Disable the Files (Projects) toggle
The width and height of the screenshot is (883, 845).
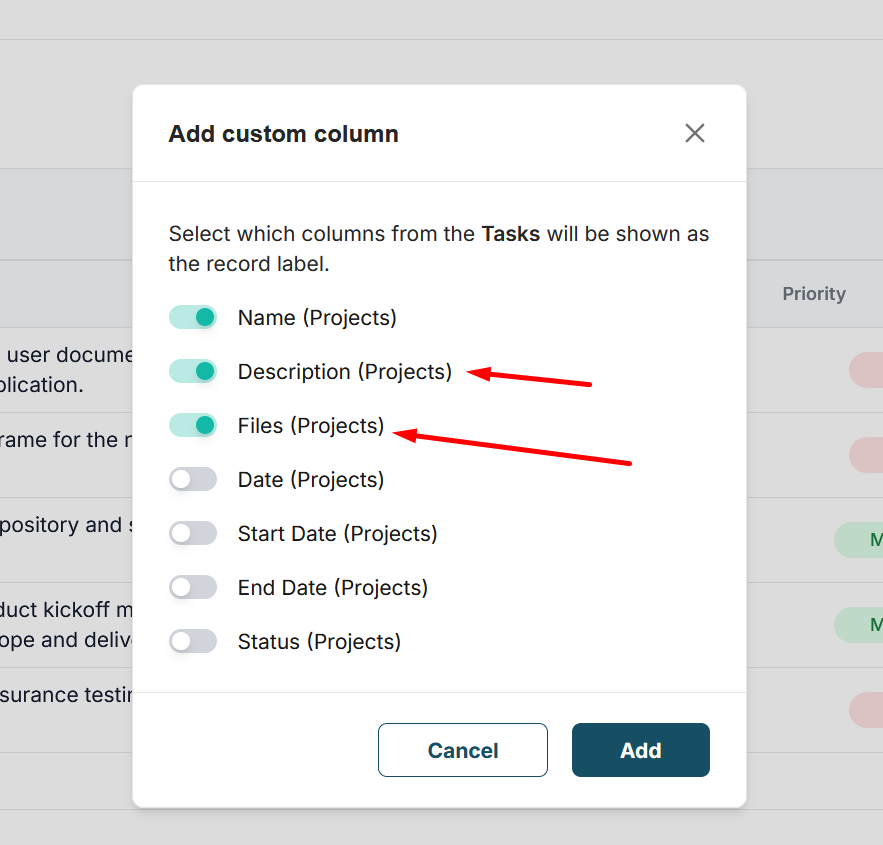(193, 426)
